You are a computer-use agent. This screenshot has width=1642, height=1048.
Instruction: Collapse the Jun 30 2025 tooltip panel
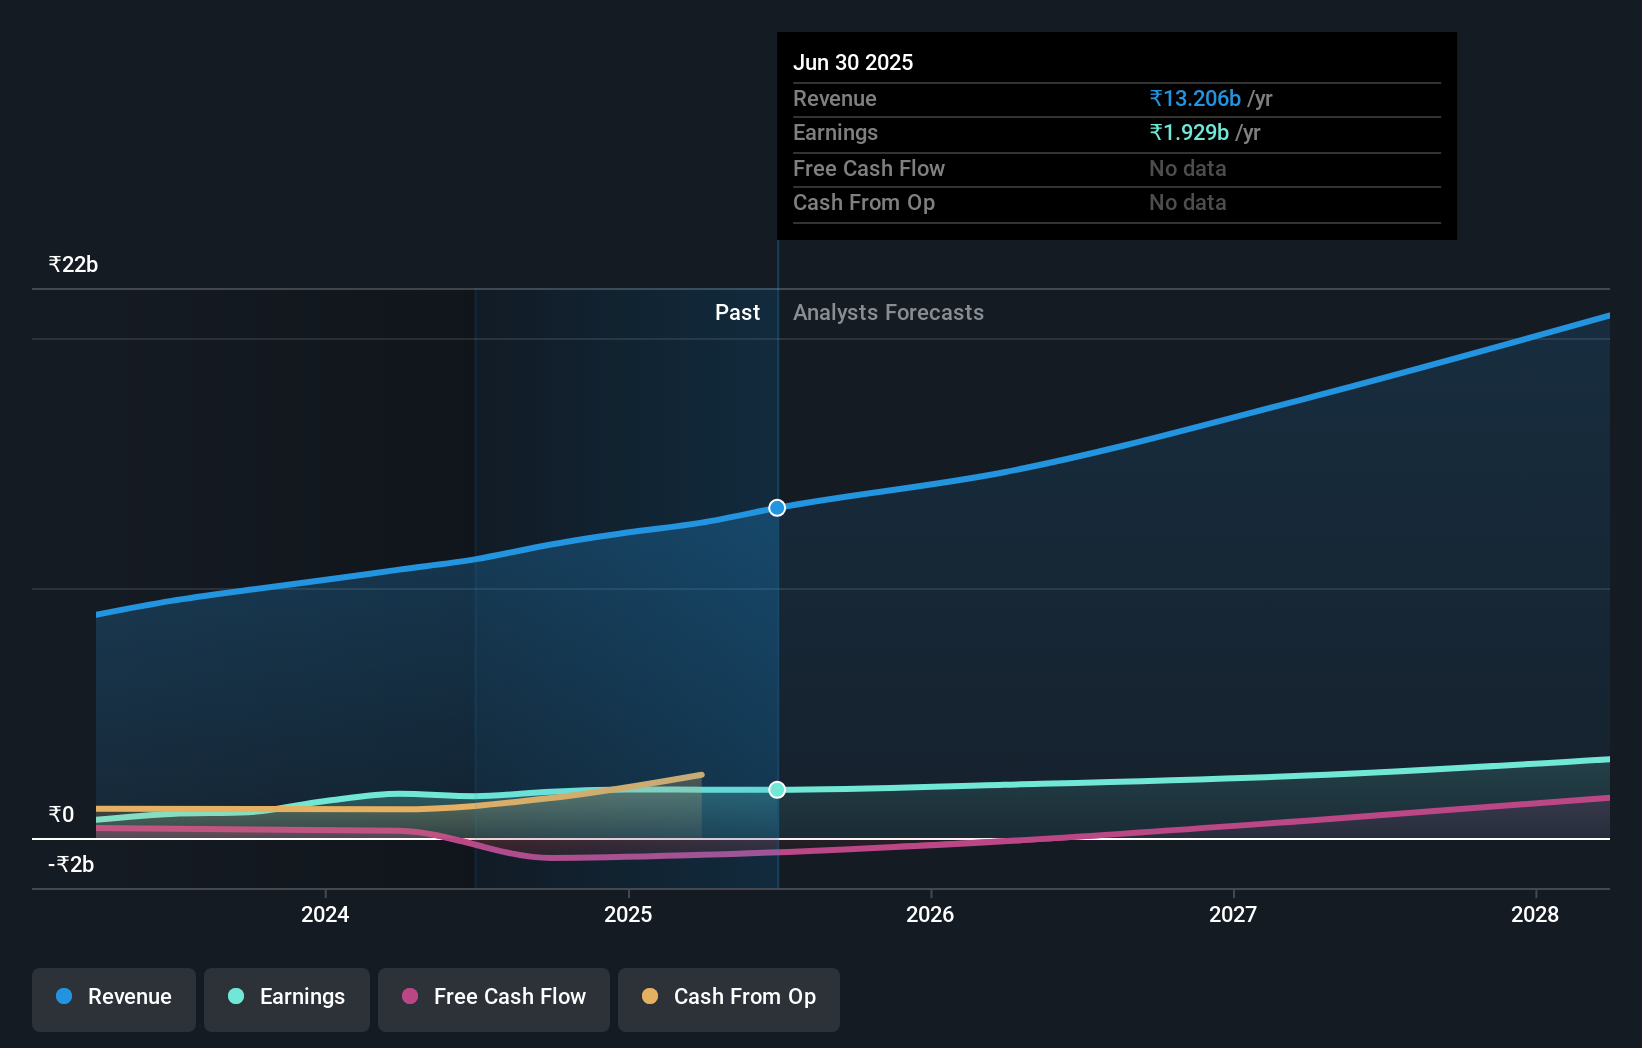pos(854,62)
